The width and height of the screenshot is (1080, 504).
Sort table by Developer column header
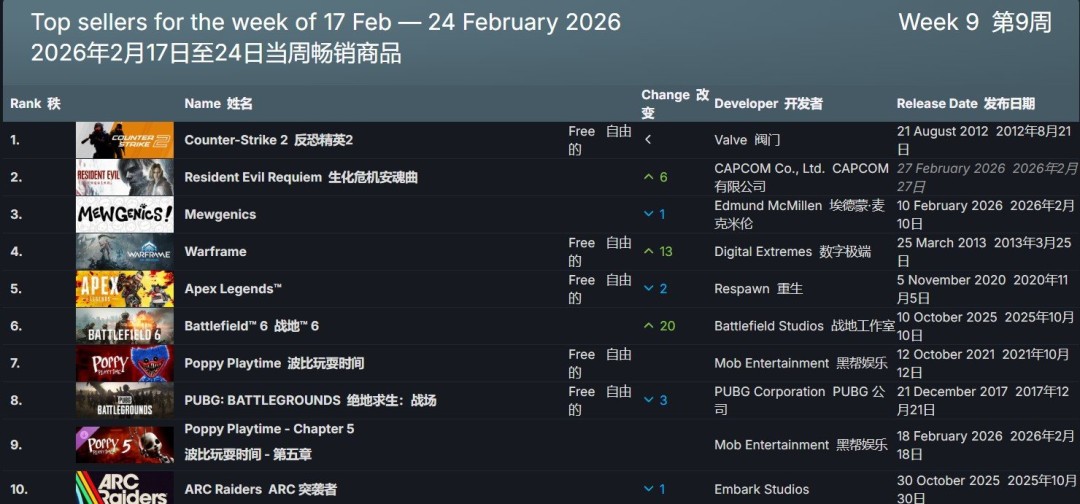(768, 104)
